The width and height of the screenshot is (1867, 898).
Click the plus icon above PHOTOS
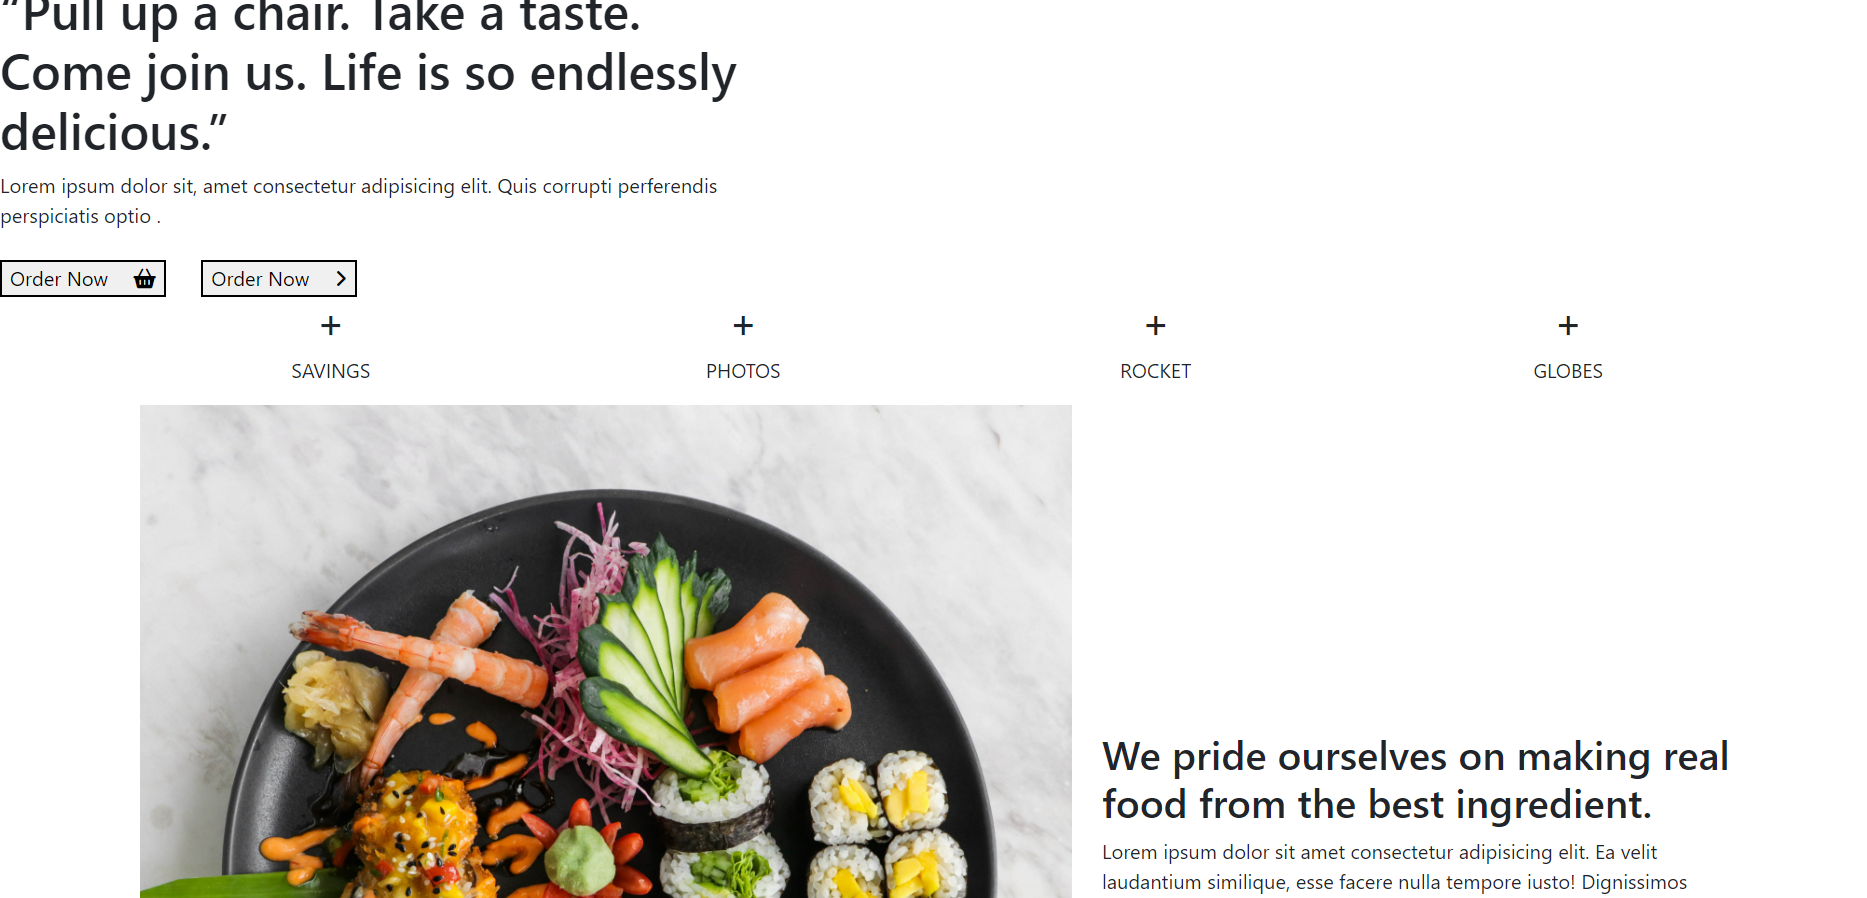pyautogui.click(x=743, y=326)
